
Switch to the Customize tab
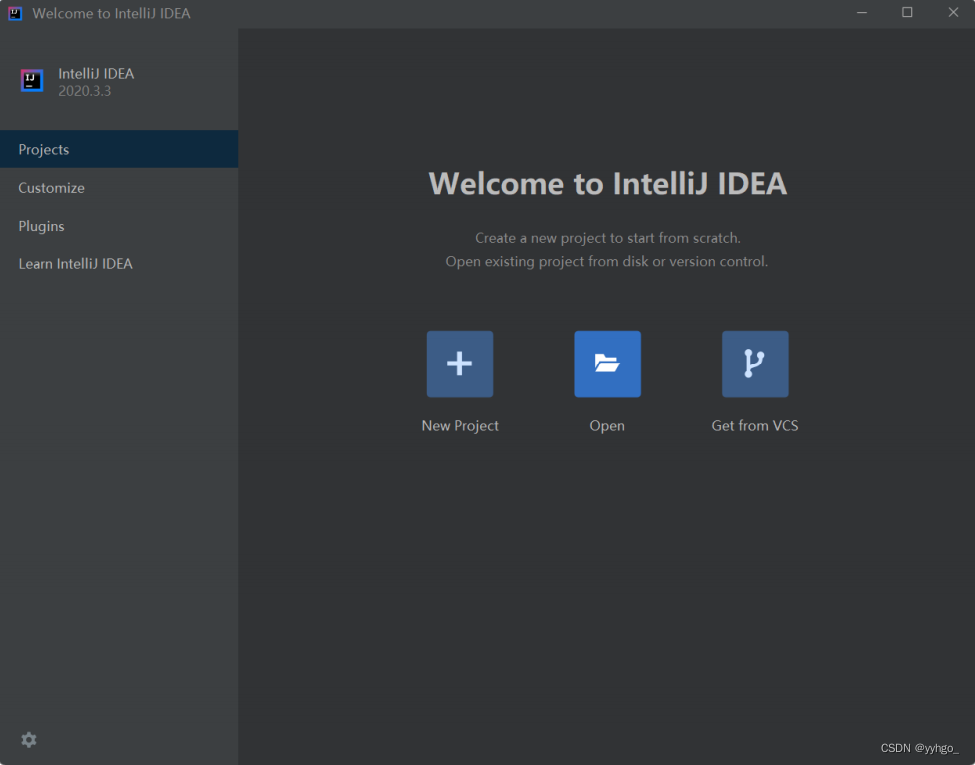click(52, 188)
